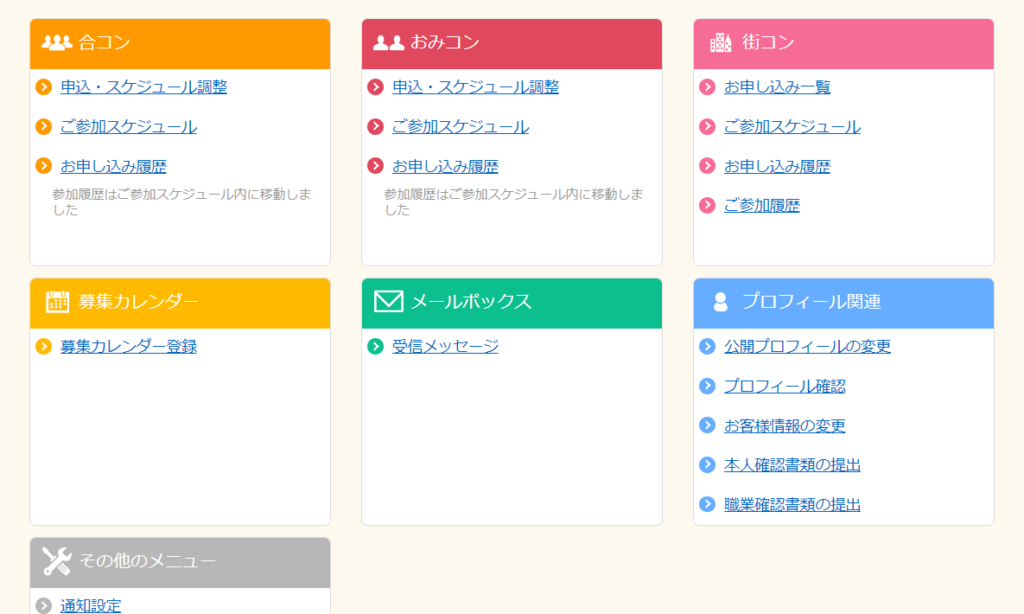Screen dimensions: 1024x614
Task: Select 職業確認書類の提出 link
Action: tap(792, 504)
